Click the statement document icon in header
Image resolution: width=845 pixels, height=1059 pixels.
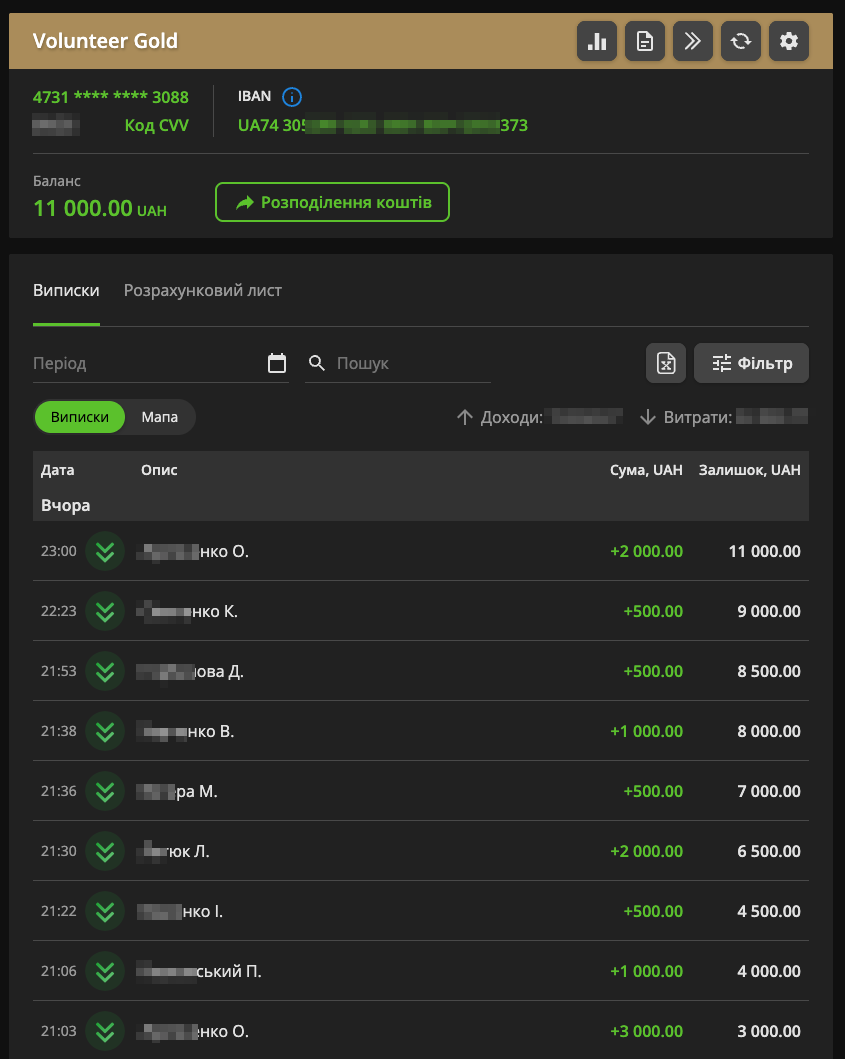pyautogui.click(x=645, y=41)
